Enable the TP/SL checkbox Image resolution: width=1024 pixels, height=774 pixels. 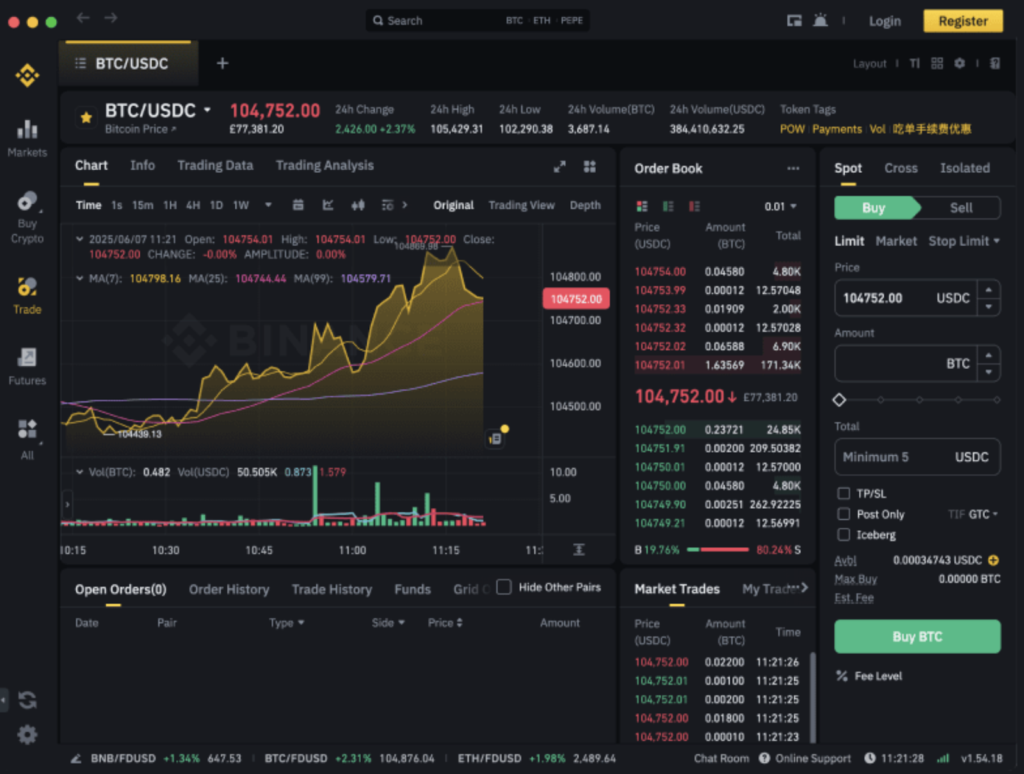click(844, 494)
